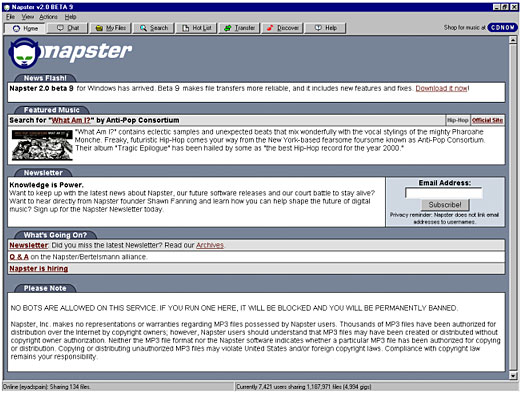This screenshot has width=521, height=393.
Task: Click the Download it now link
Action: [x=441, y=88]
